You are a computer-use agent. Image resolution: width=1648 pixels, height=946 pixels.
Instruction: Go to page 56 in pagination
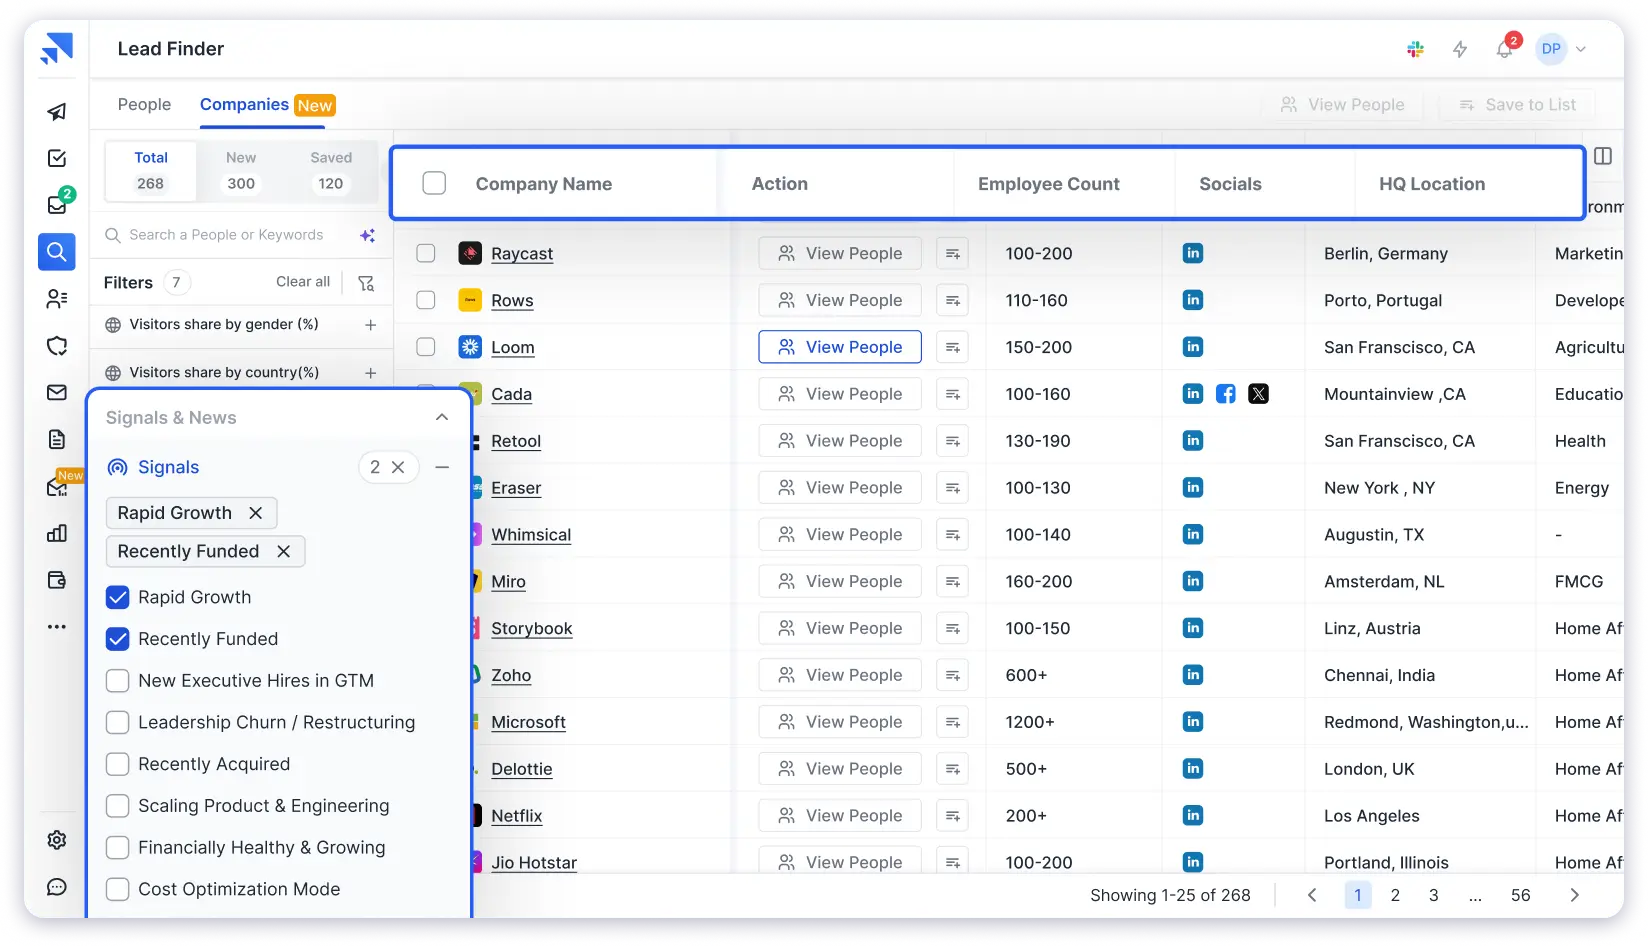coord(1520,895)
